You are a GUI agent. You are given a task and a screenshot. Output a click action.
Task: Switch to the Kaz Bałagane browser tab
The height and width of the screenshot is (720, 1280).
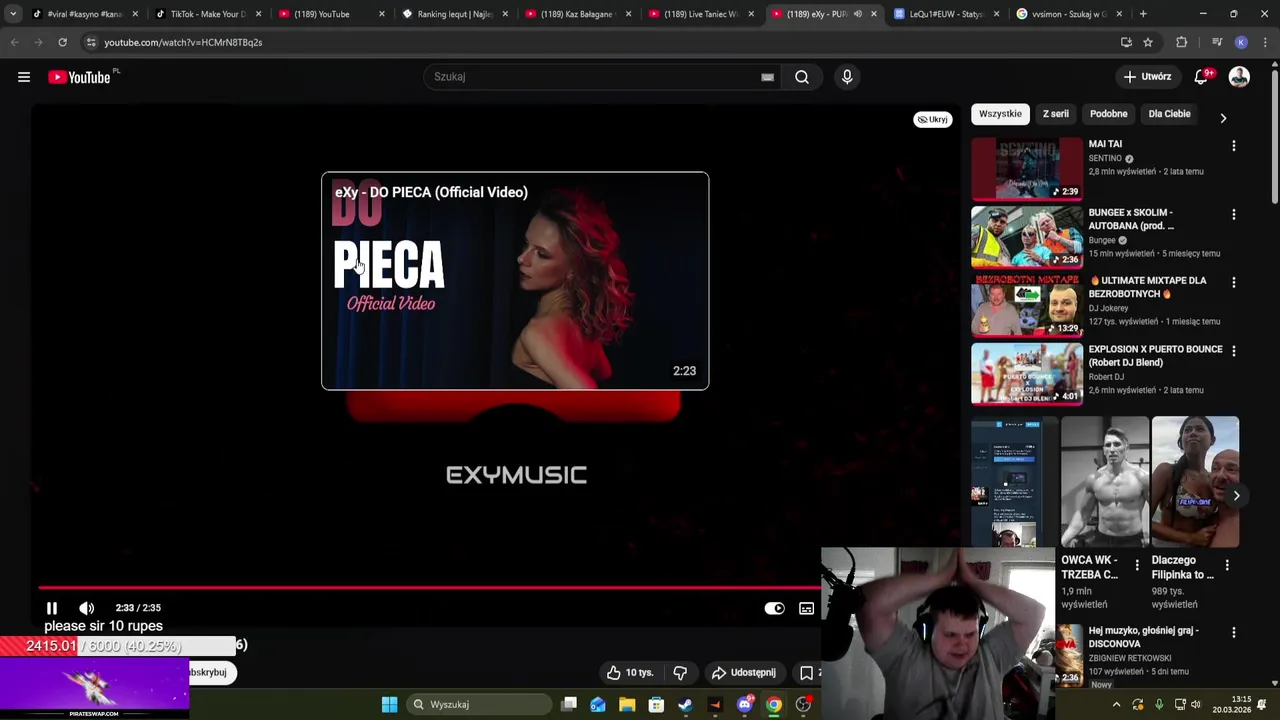point(577,14)
